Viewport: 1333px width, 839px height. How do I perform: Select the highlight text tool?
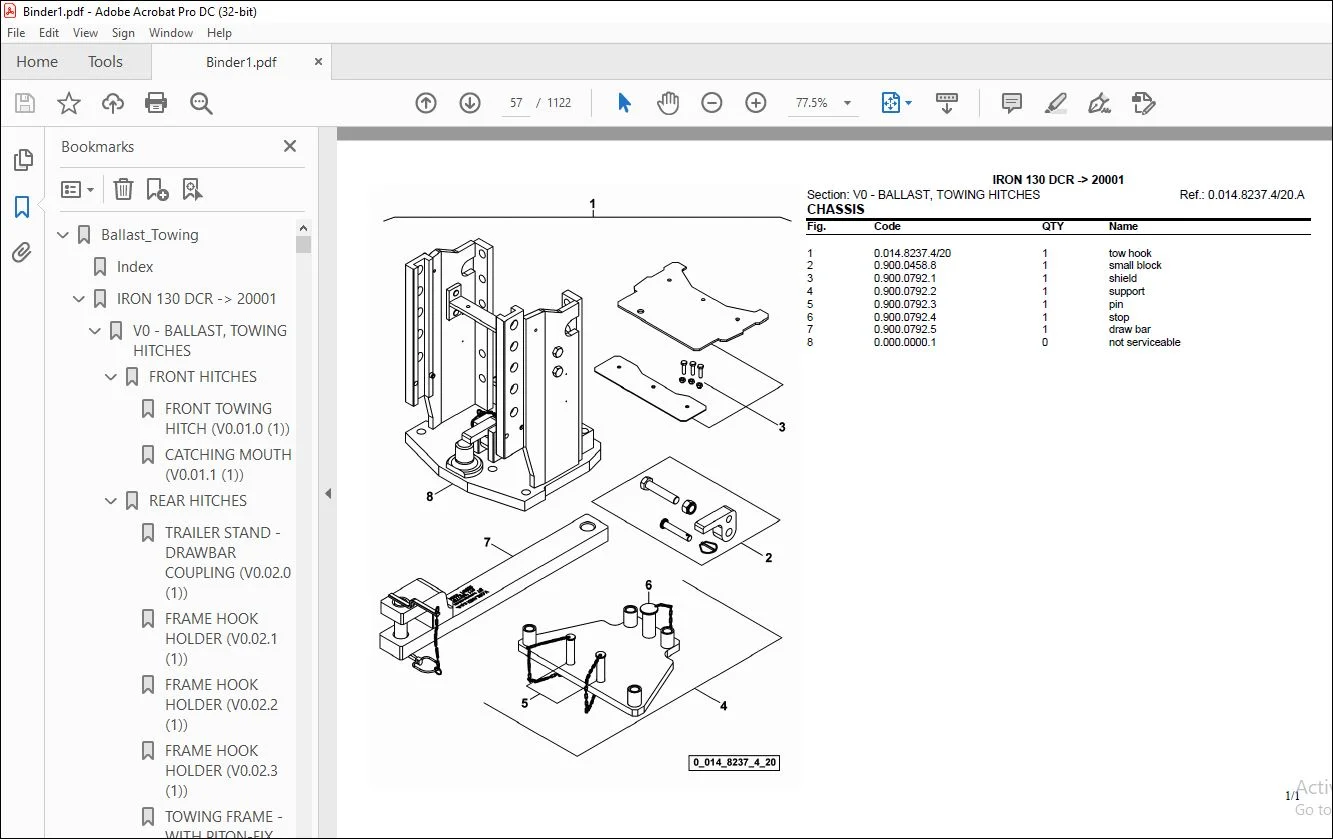[1056, 103]
